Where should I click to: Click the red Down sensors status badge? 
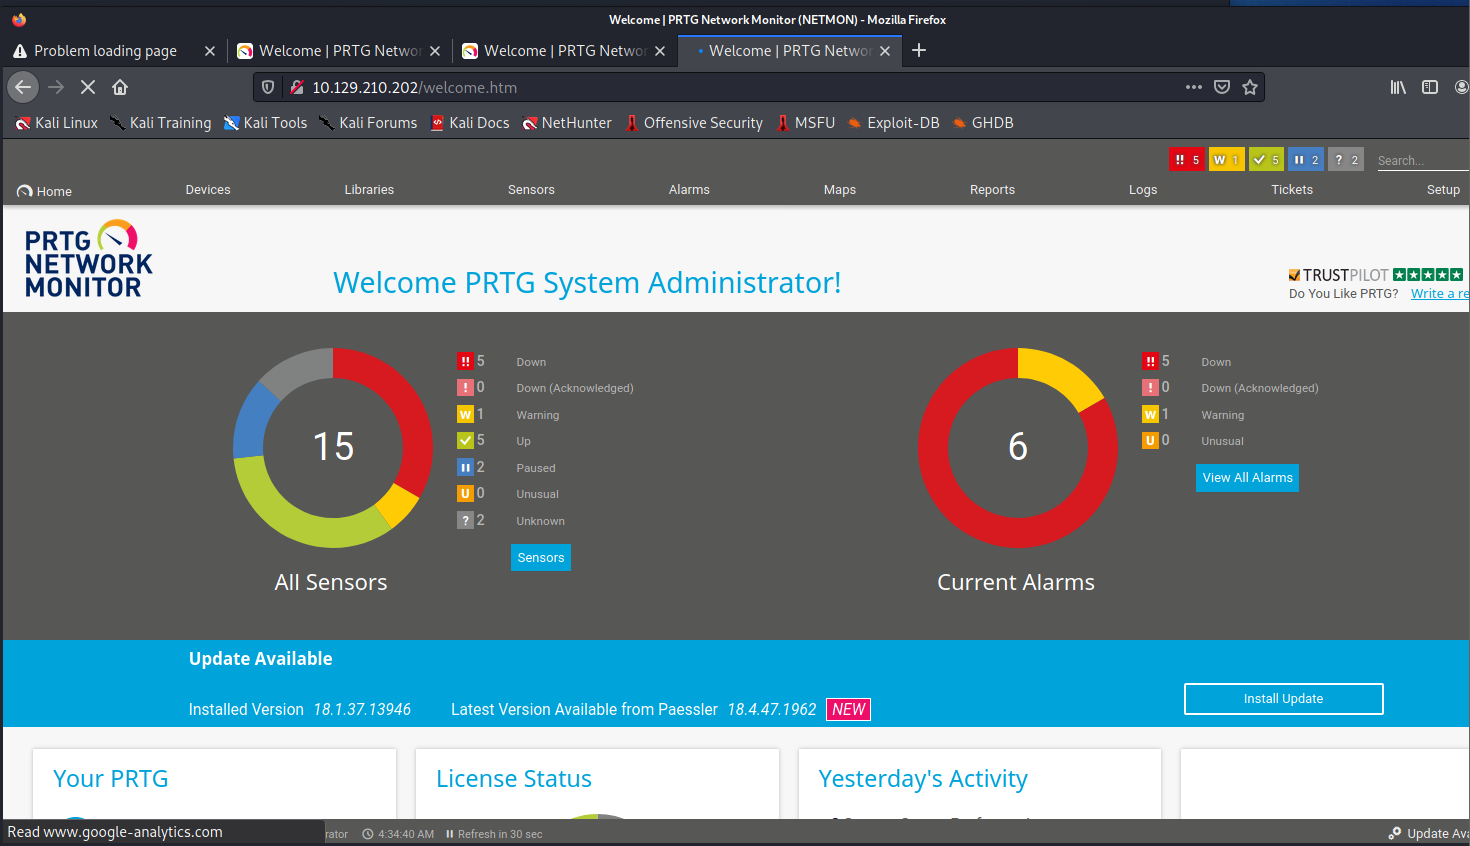pos(1187,160)
